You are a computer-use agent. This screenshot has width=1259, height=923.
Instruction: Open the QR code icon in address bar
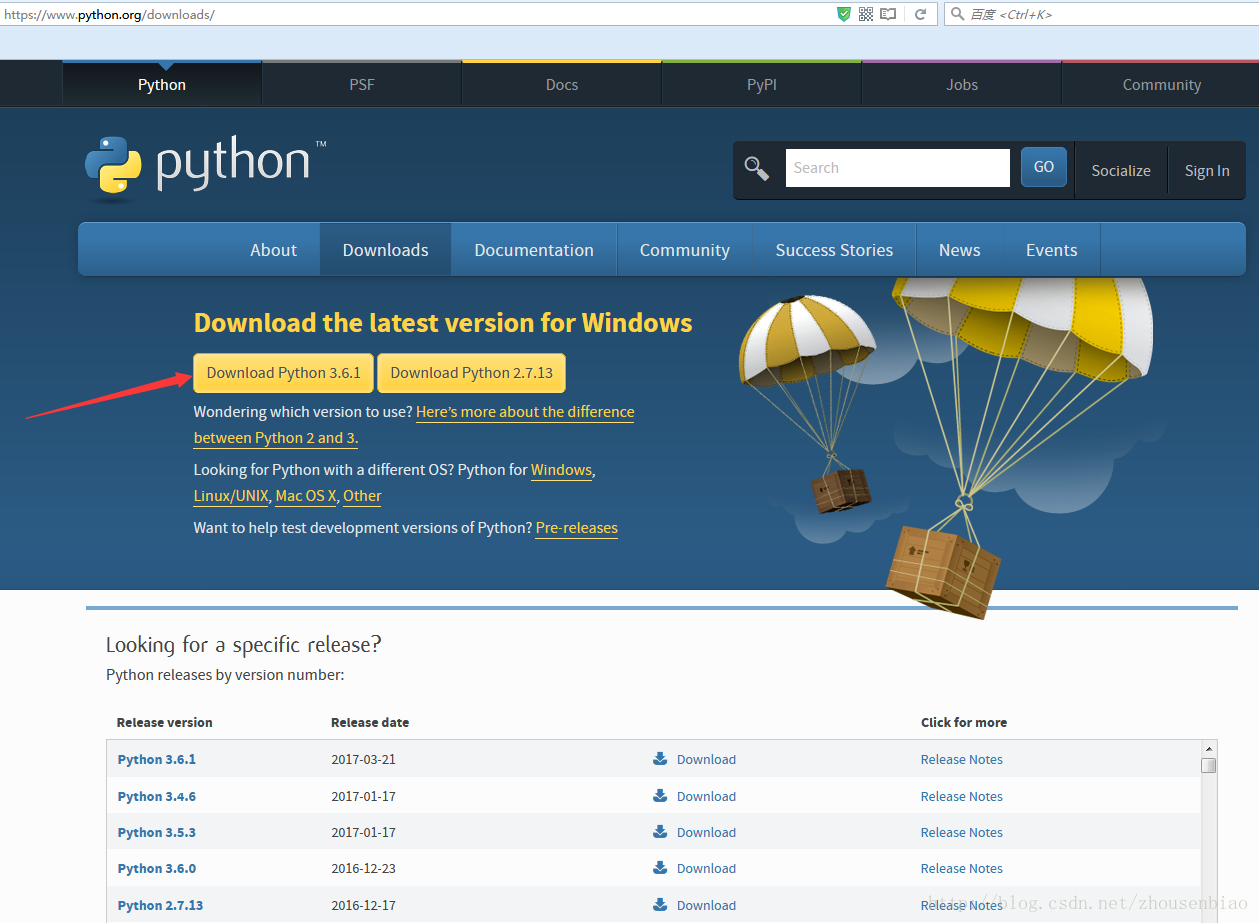pyautogui.click(x=866, y=14)
